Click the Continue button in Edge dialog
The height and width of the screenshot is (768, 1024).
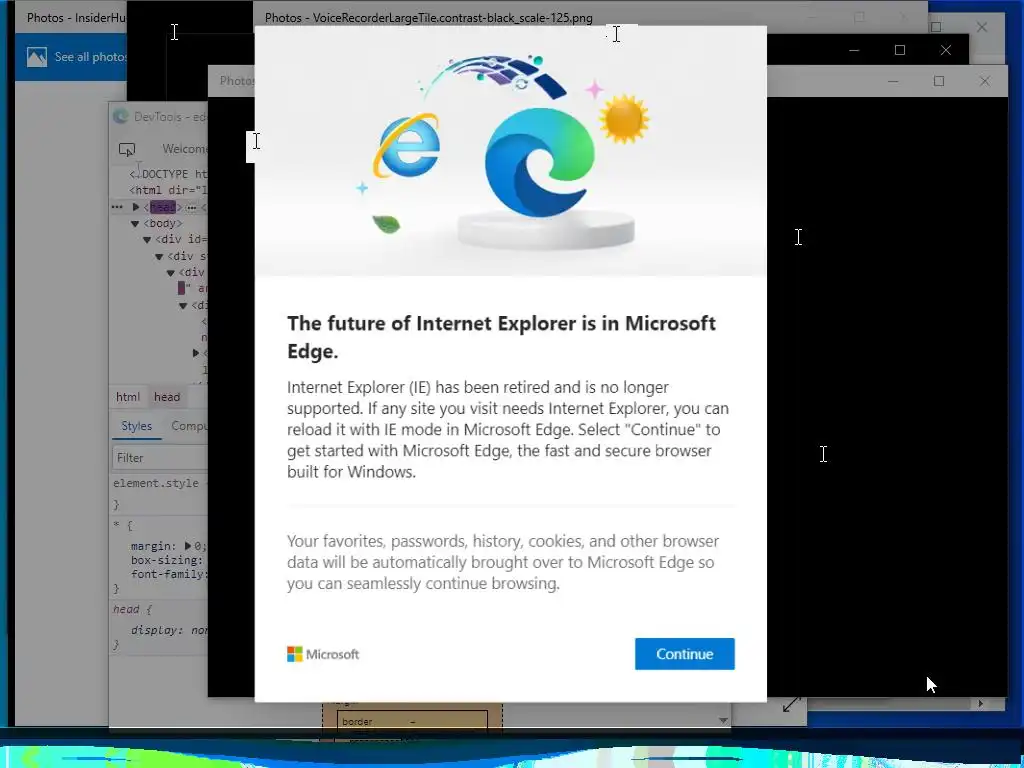pos(684,654)
